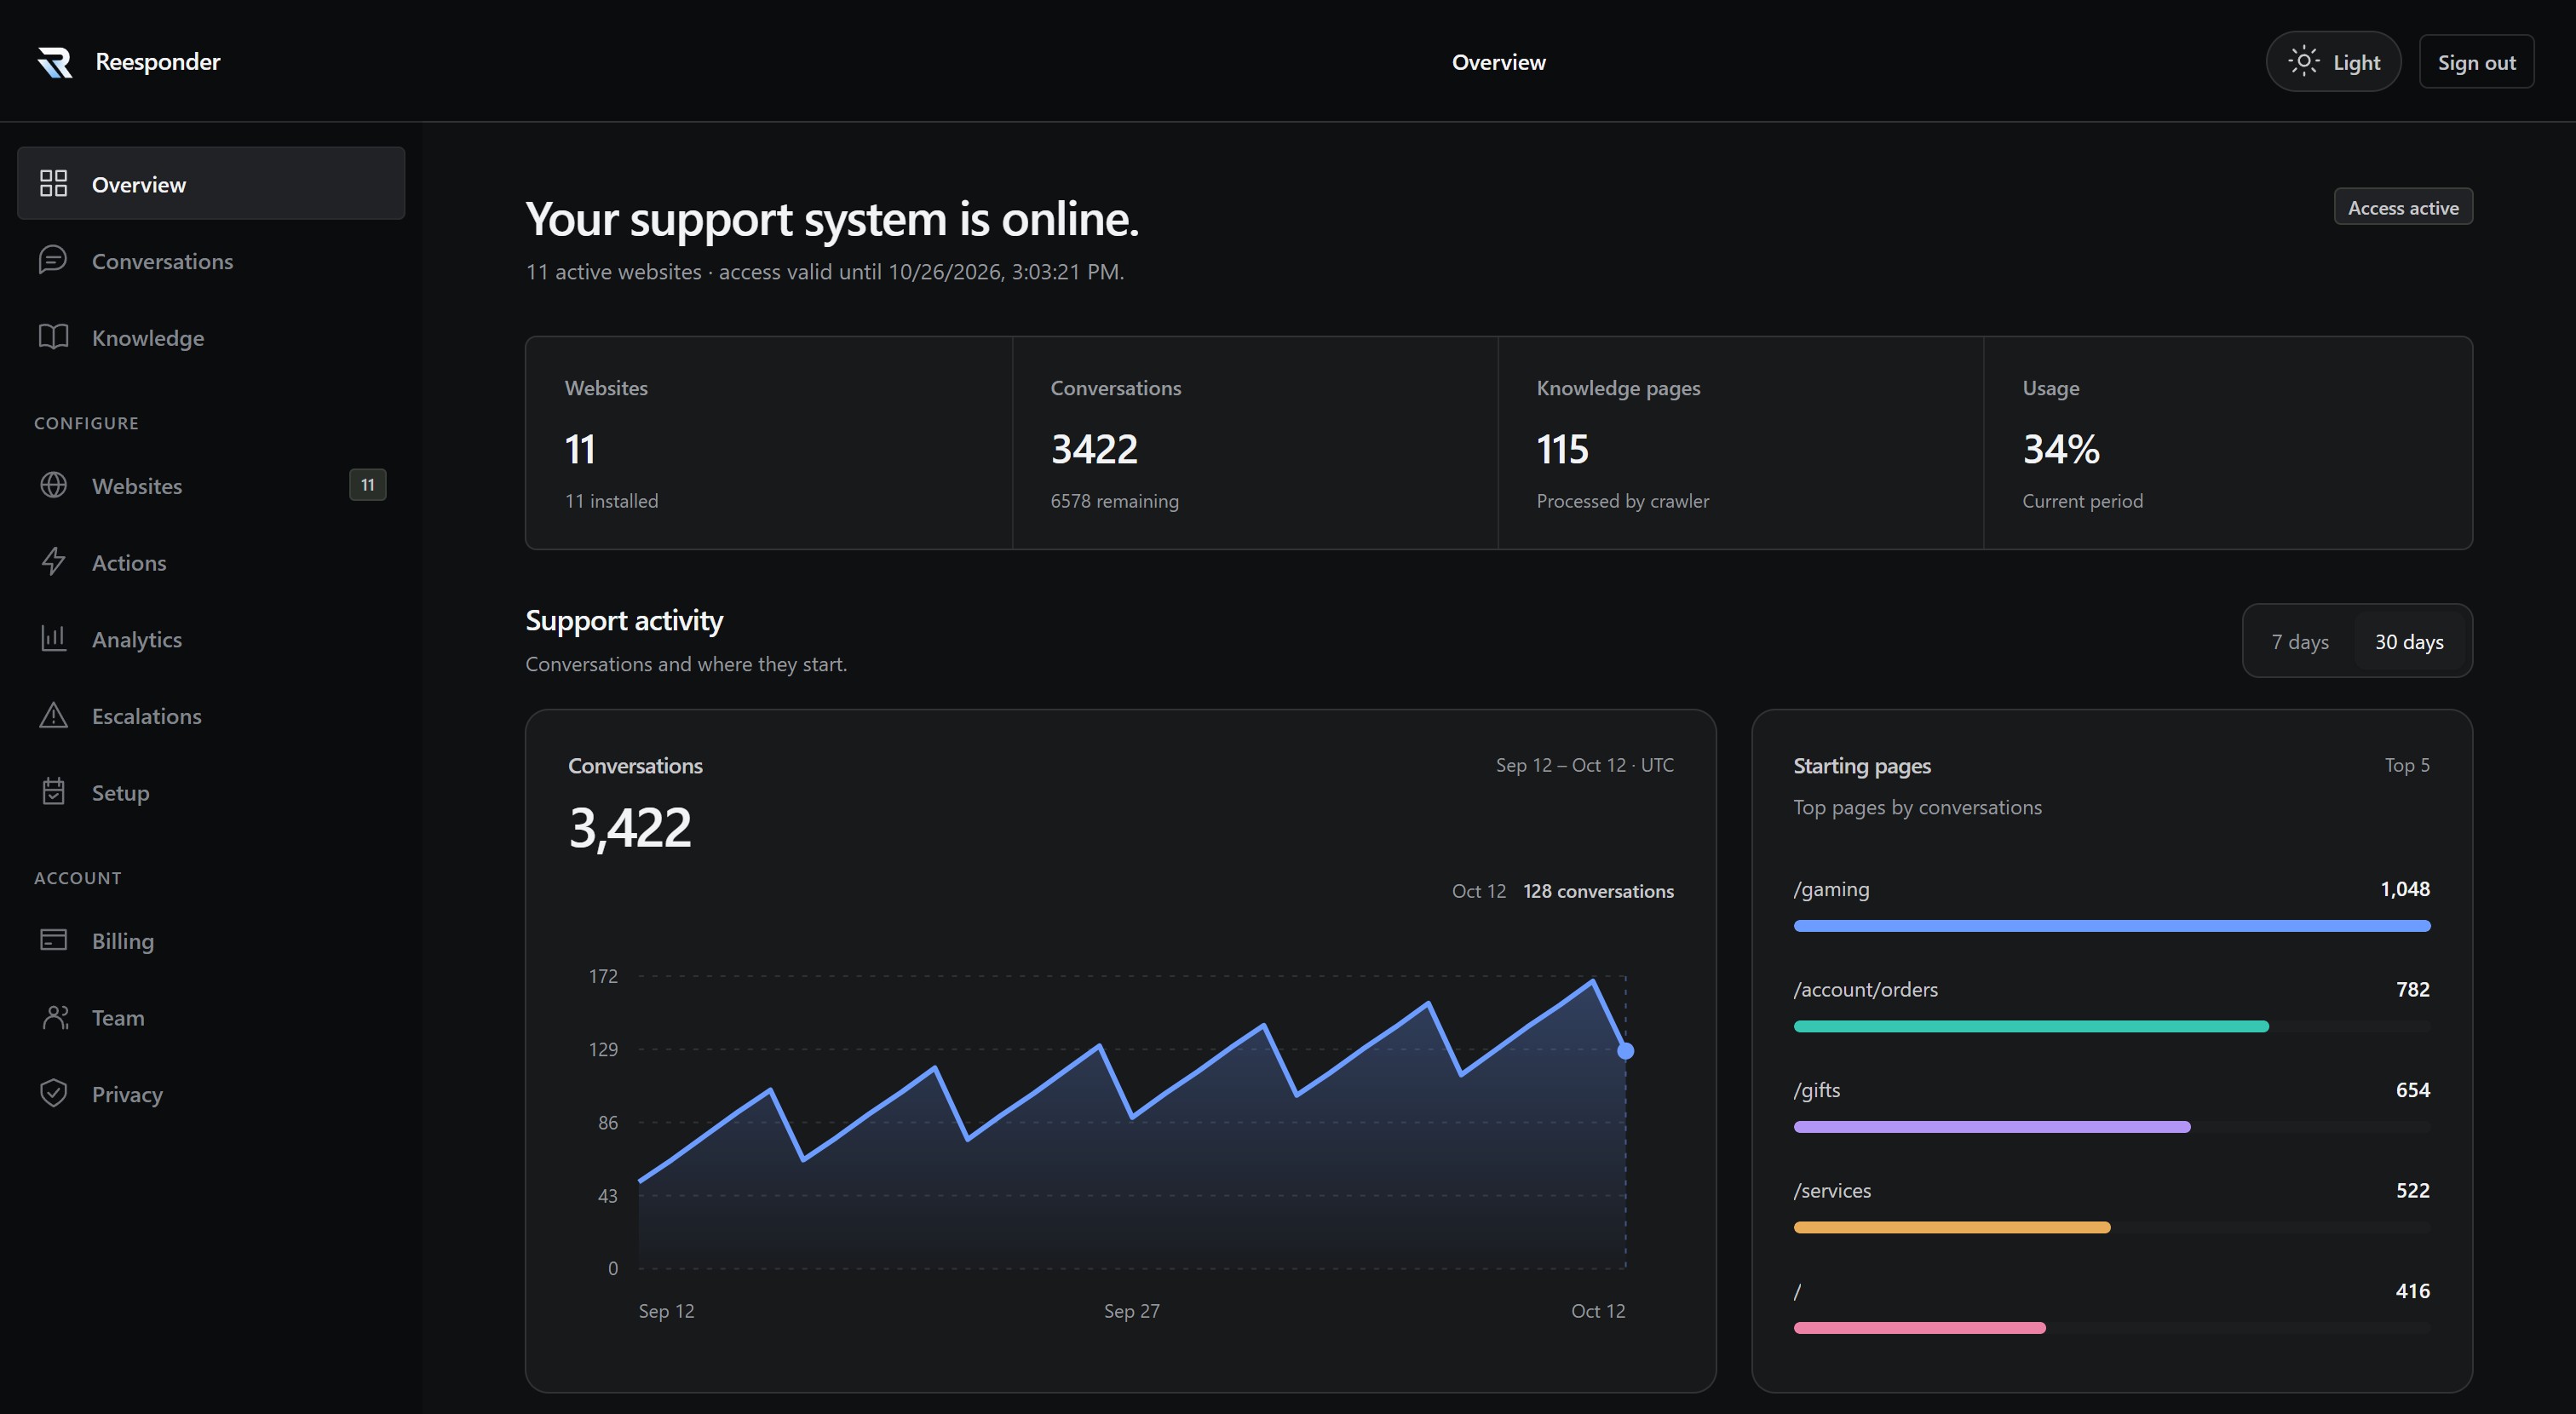Click the Knowledge pages stat card
The width and height of the screenshot is (2576, 1414).
click(1741, 443)
